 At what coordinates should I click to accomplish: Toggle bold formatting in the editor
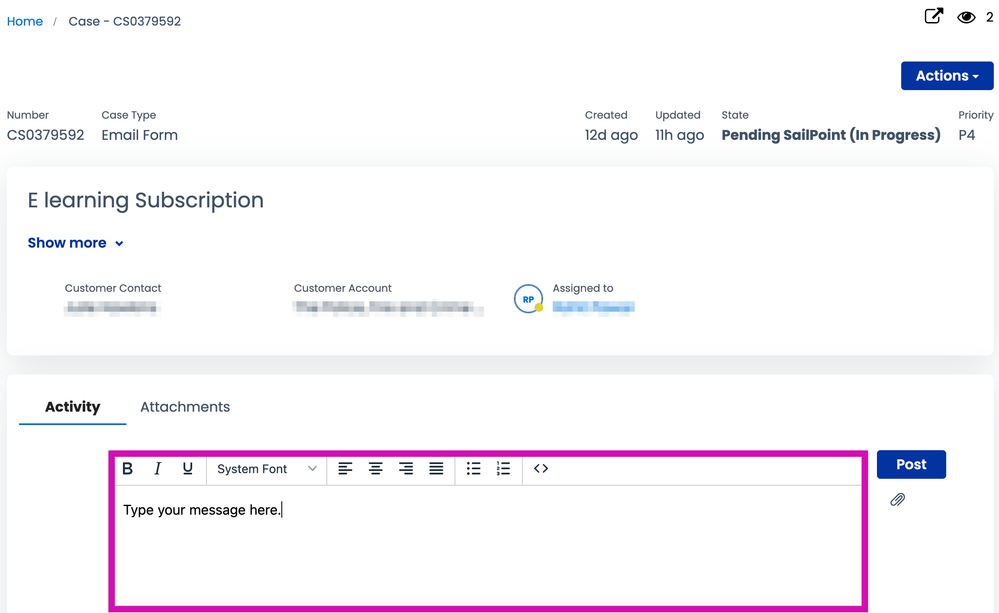pos(127,469)
